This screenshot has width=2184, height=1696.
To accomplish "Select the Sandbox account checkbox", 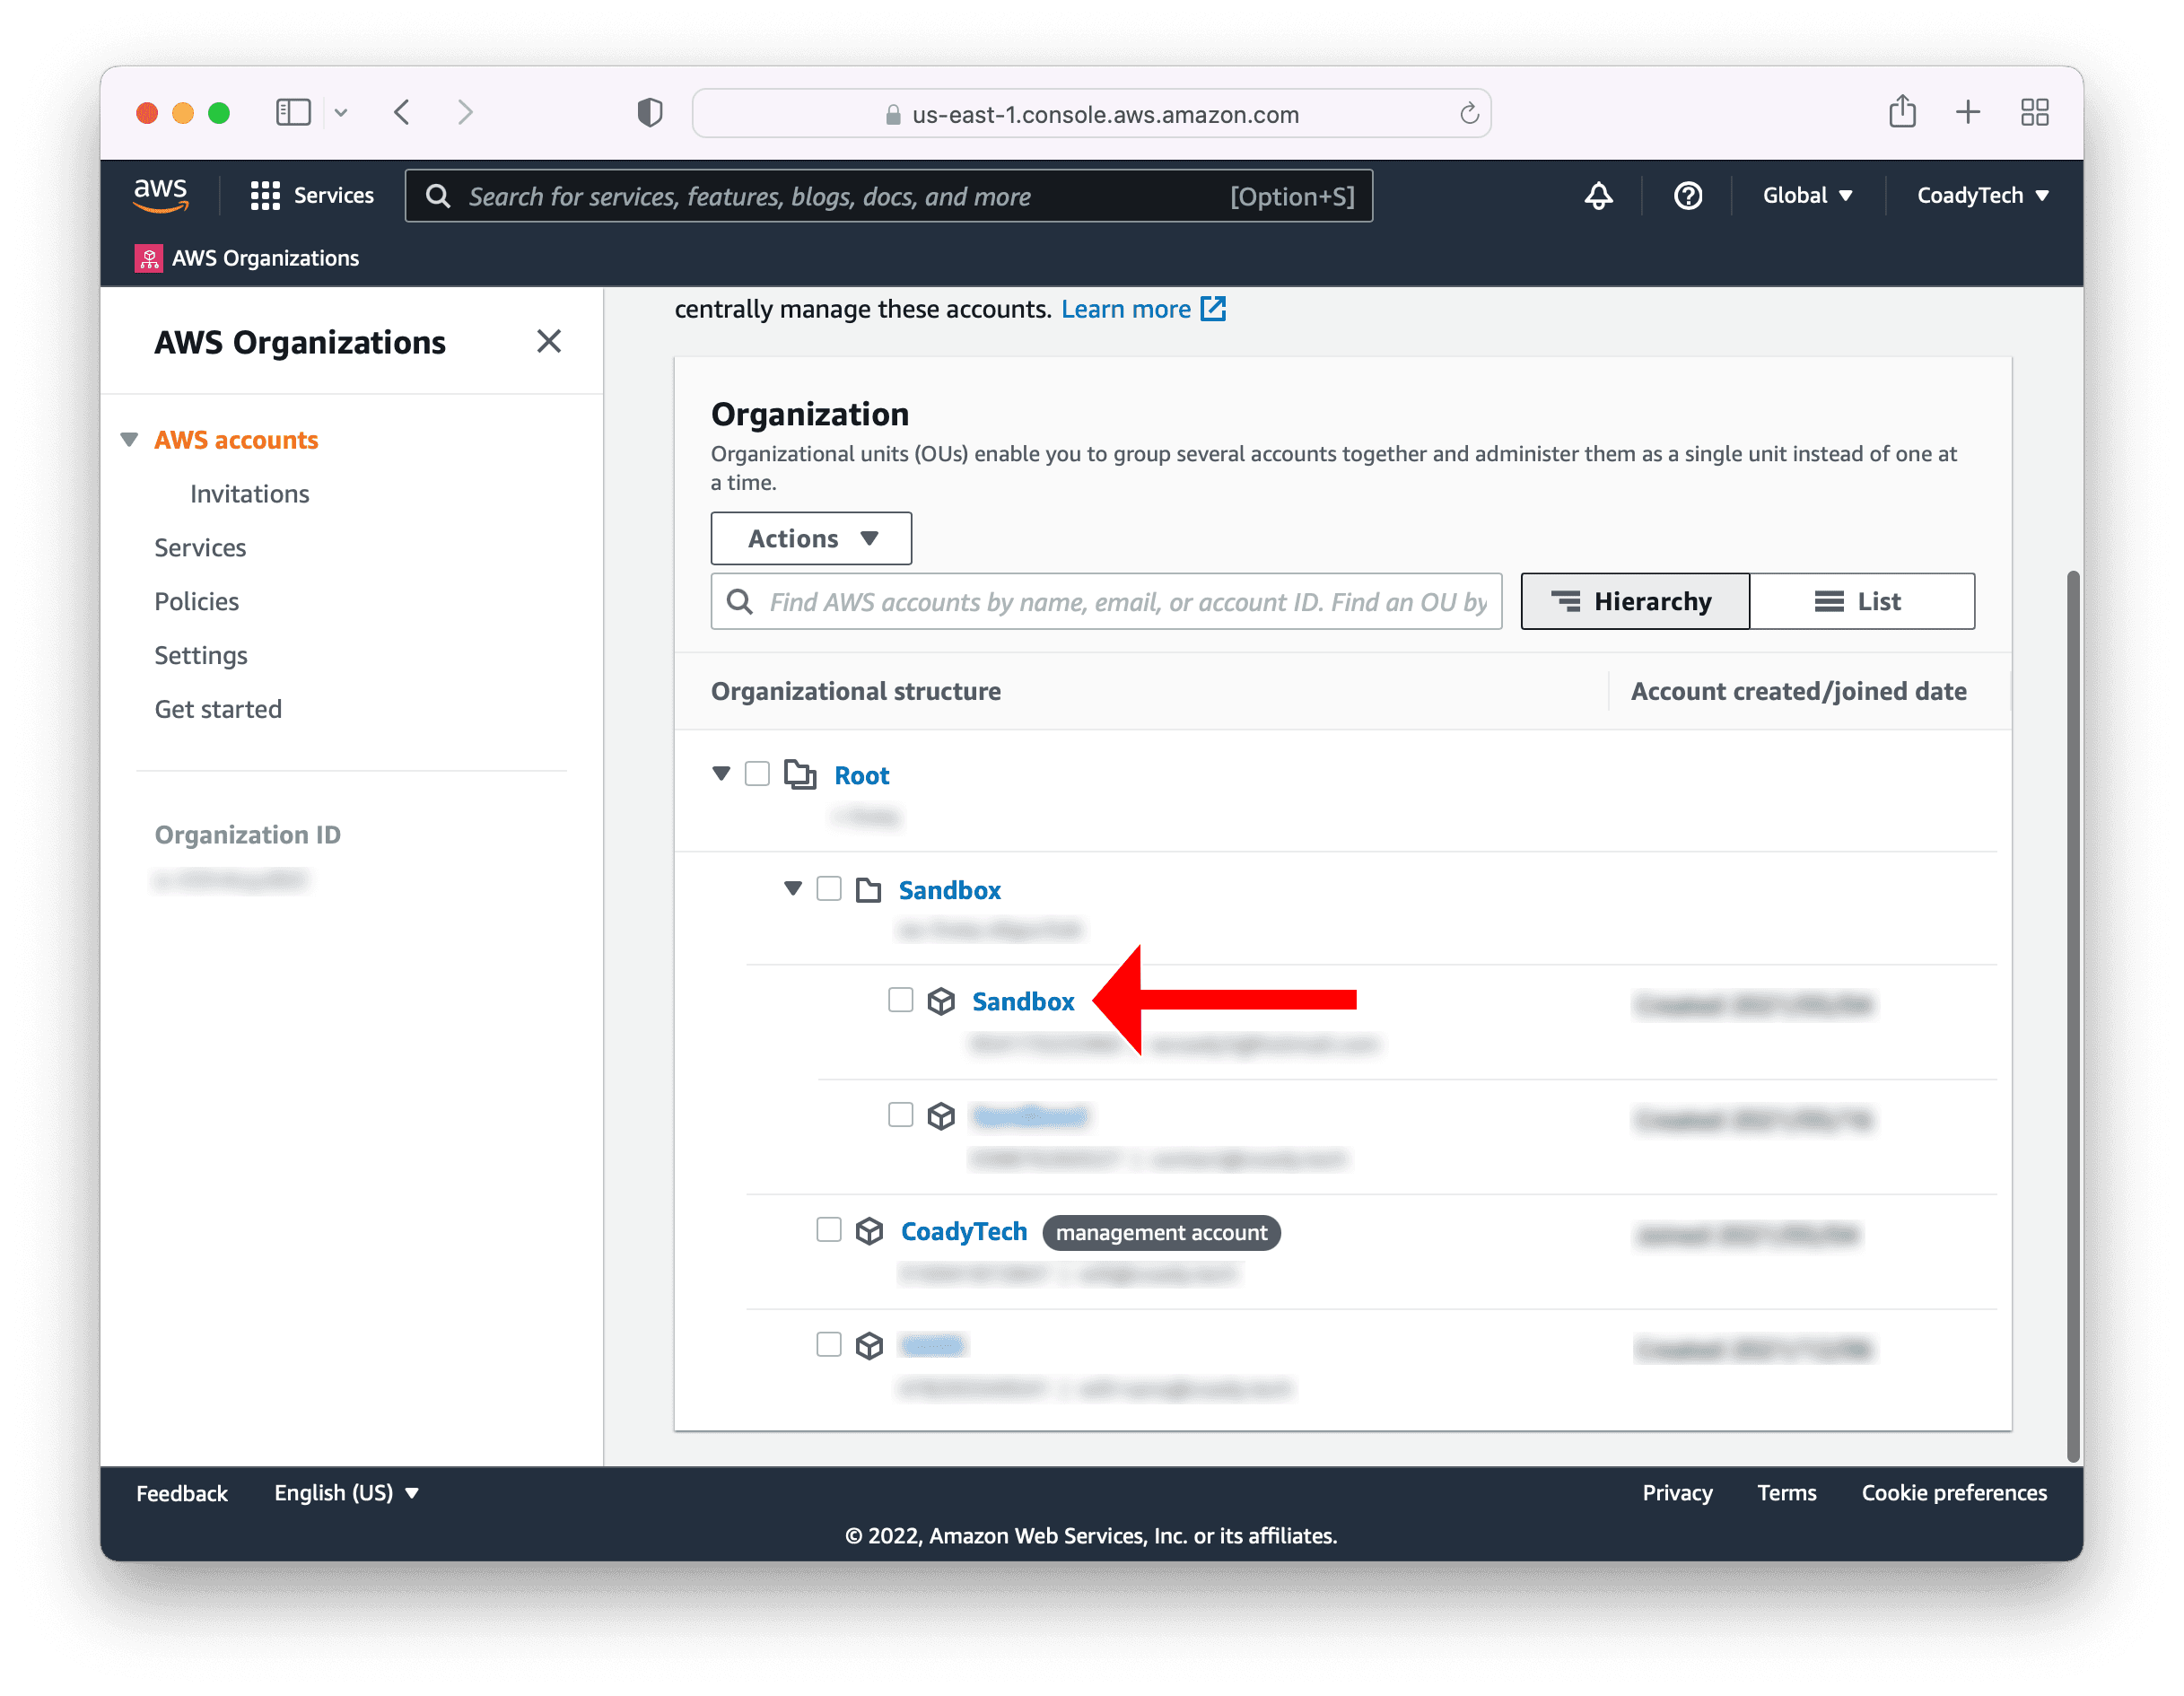I will (x=901, y=999).
